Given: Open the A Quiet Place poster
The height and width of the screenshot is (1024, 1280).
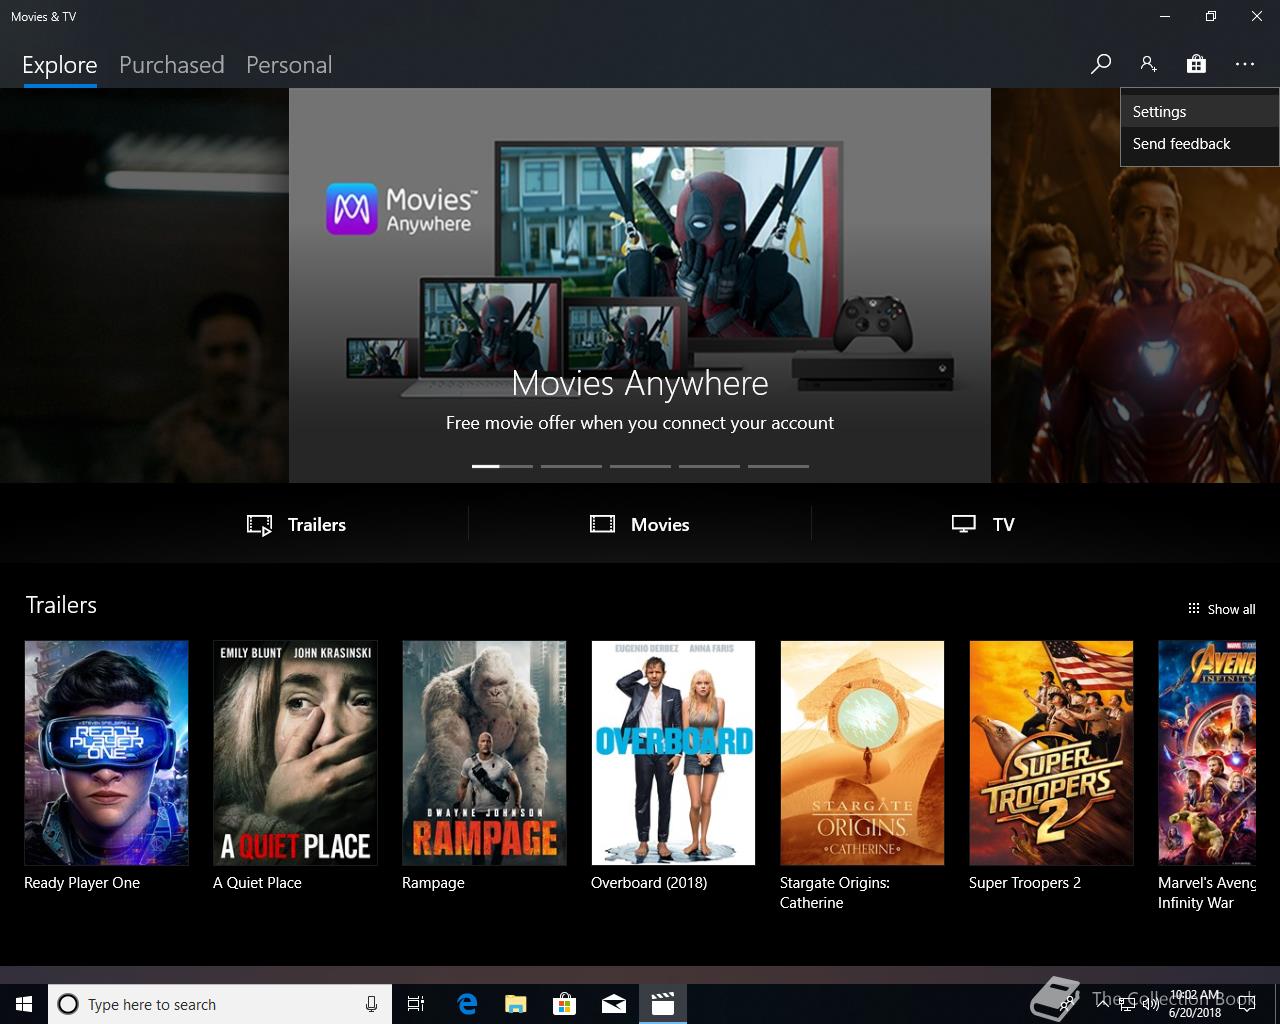Looking at the screenshot, I should point(295,753).
